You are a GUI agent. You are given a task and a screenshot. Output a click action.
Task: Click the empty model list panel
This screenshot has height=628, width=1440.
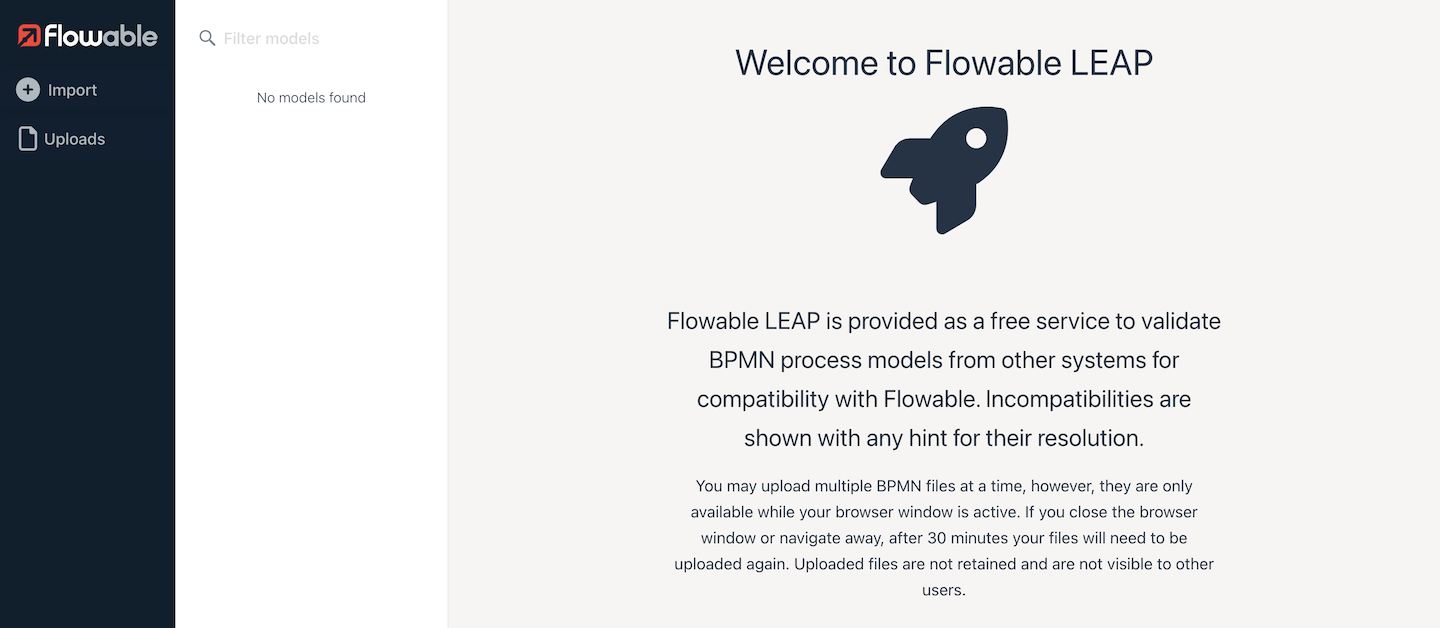[311, 300]
